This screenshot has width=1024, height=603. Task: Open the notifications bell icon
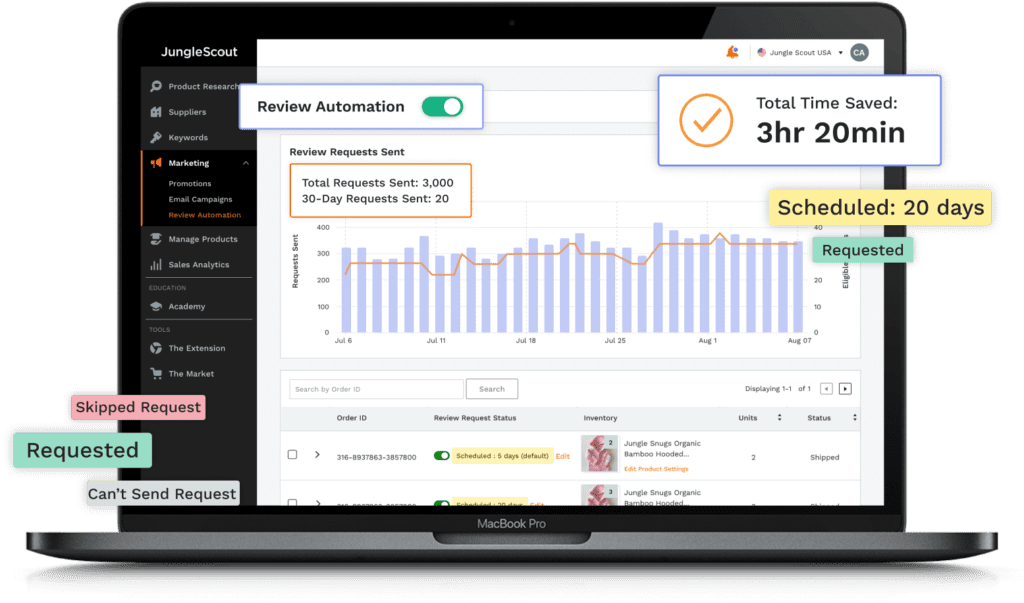732,53
